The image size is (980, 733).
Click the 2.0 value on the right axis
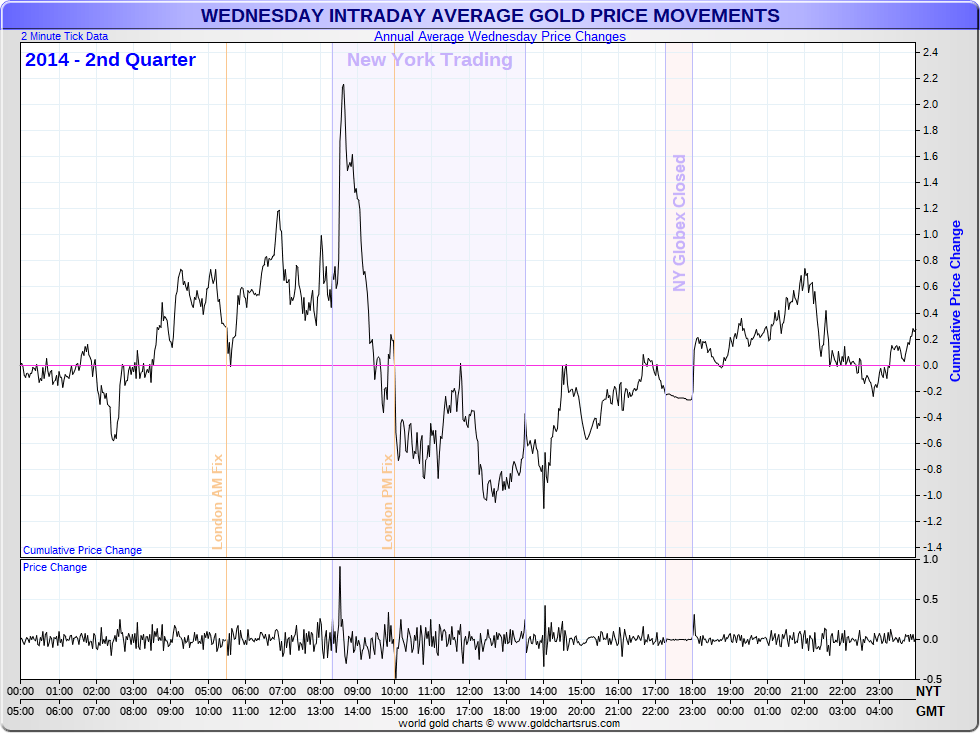click(930, 104)
